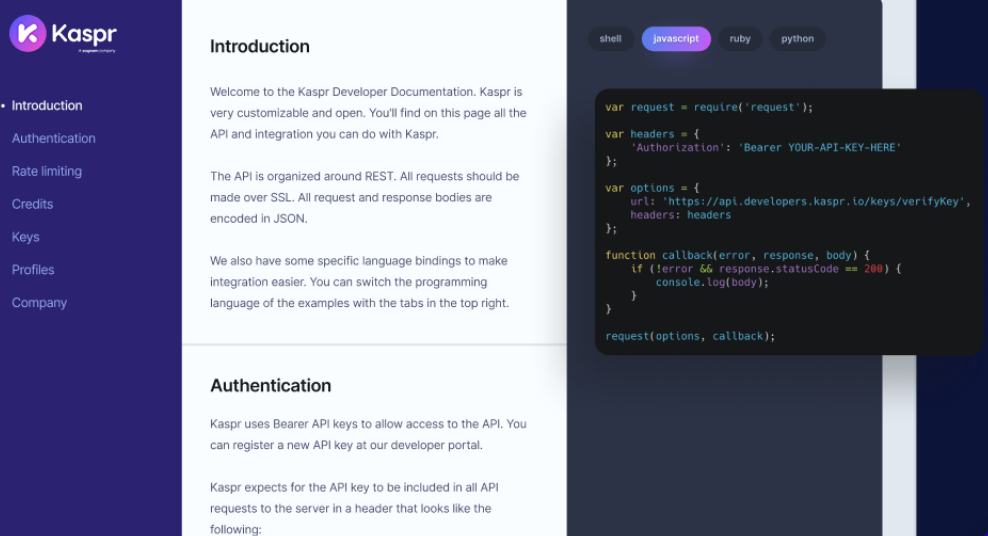Click the 'API is organized around REST' paragraph
Image resolution: width=988 pixels, height=536 pixels.
pyautogui.click(x=364, y=197)
